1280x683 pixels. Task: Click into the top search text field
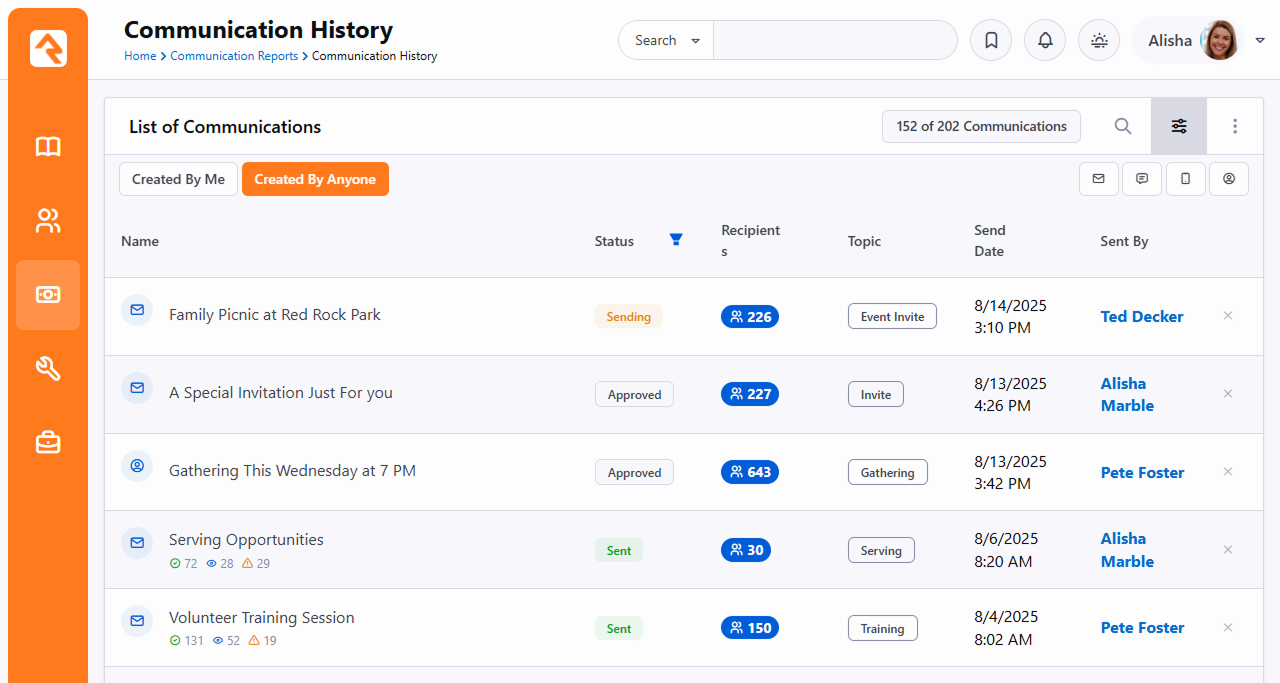834,41
